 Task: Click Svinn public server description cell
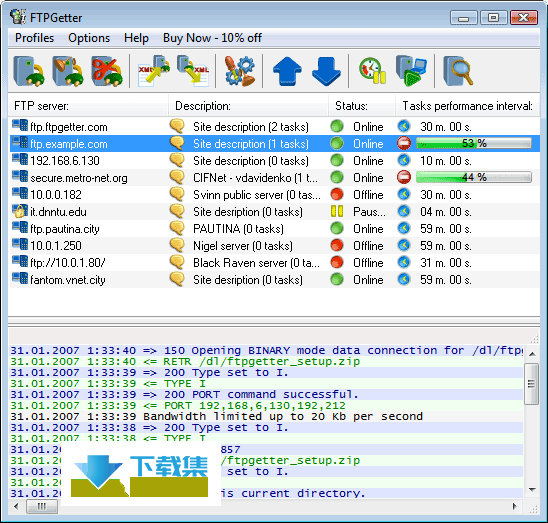coord(257,195)
